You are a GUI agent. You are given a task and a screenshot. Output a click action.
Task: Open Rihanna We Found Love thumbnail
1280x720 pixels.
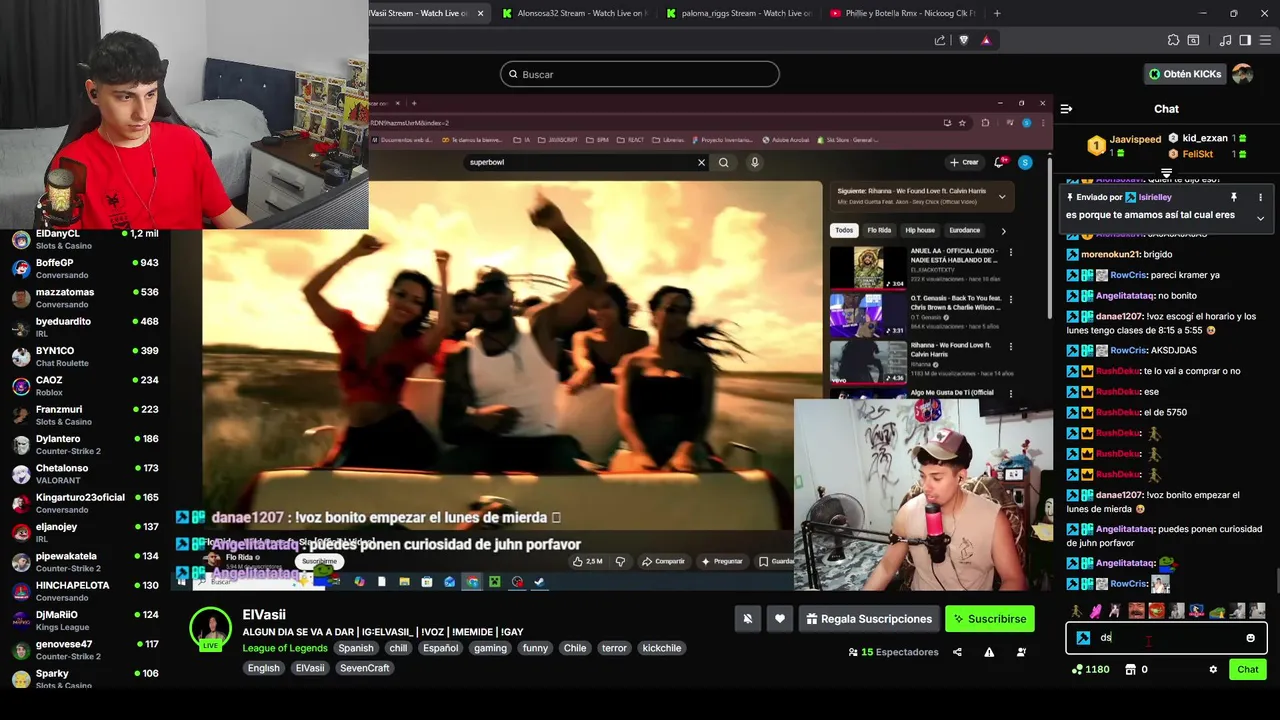[x=868, y=361]
